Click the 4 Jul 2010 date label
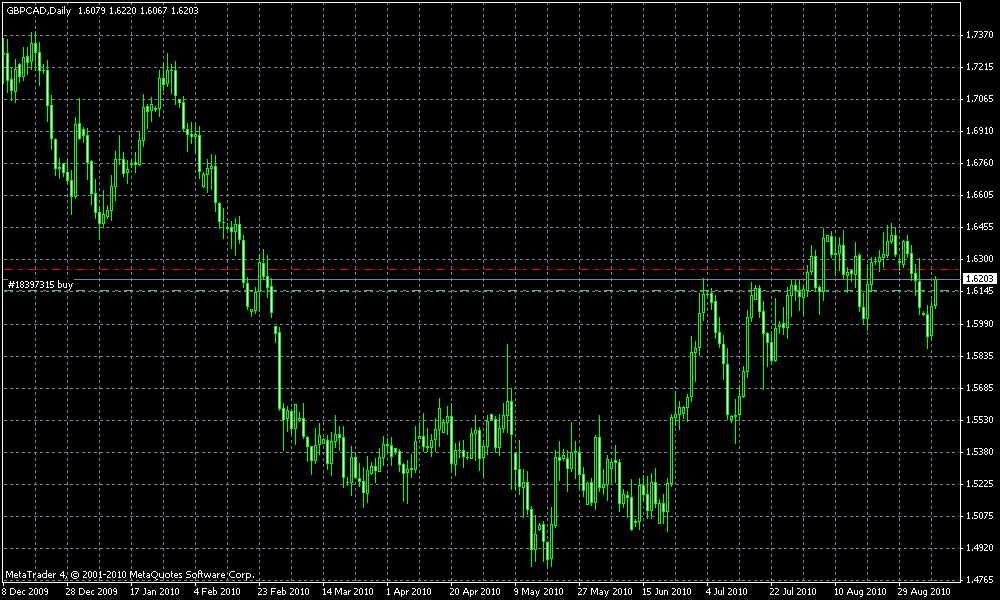The image size is (1000, 600). point(726,592)
